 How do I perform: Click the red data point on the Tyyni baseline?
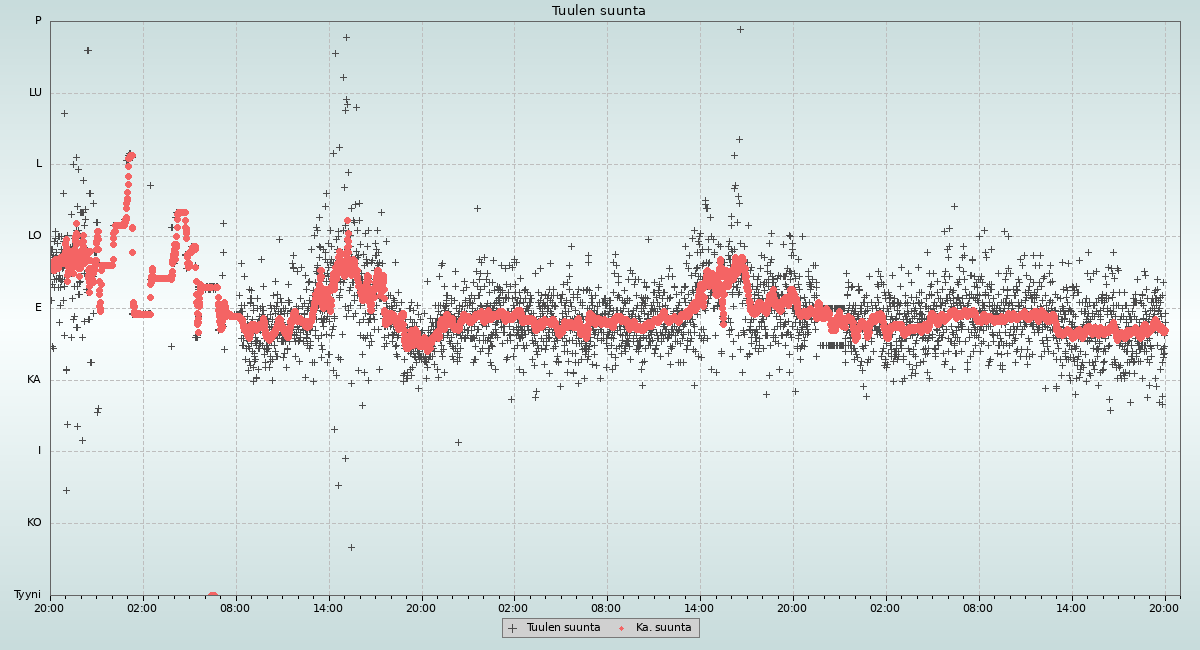pyautogui.click(x=212, y=595)
